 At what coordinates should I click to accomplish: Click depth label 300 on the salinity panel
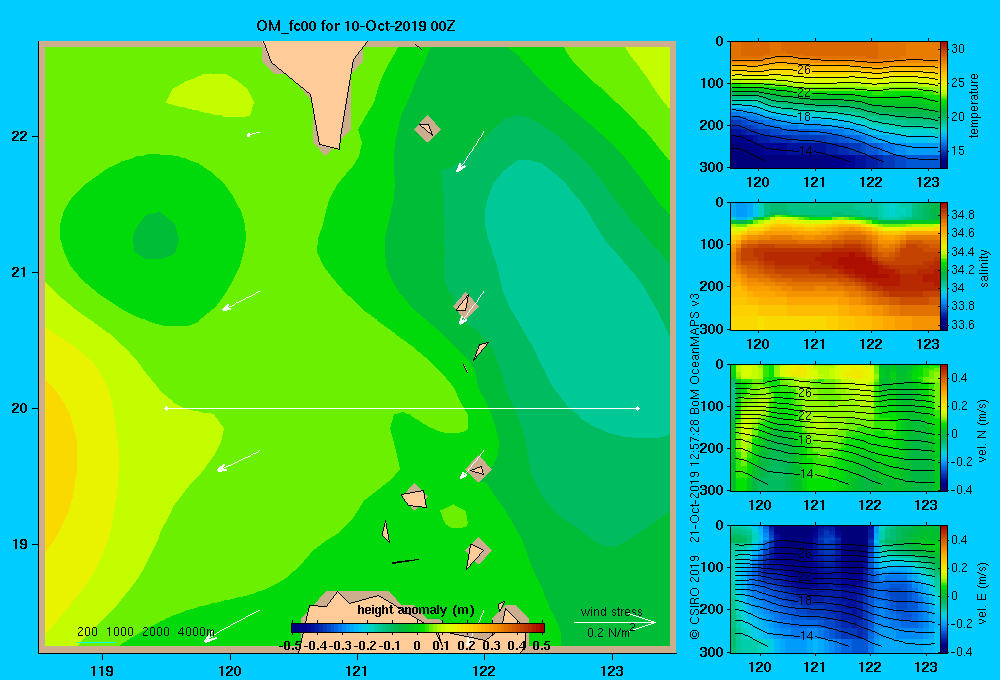[712, 329]
